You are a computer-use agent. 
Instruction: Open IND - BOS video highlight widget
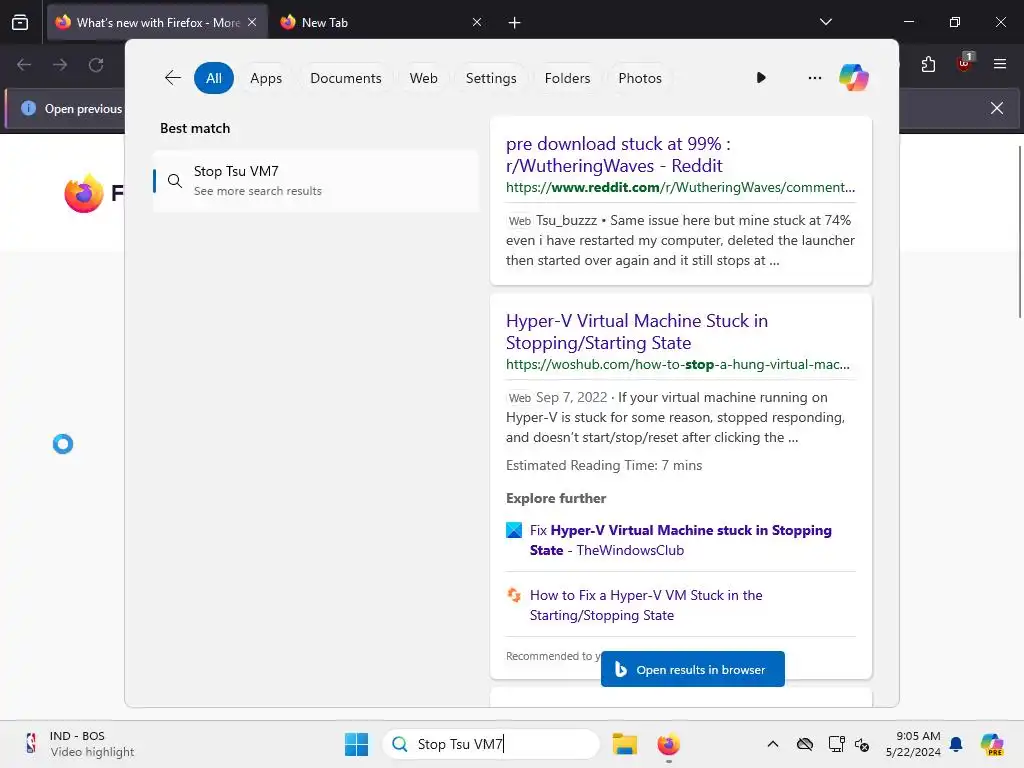(78, 744)
